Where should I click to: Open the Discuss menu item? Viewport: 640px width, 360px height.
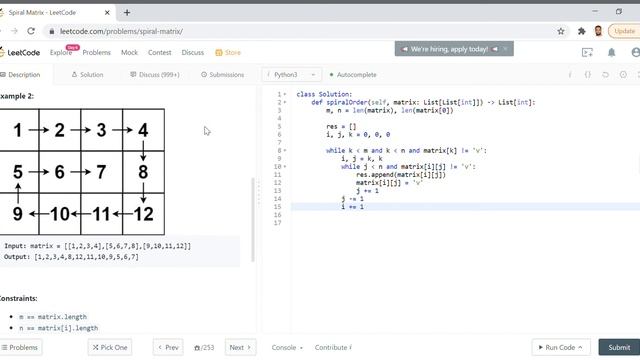(193, 52)
